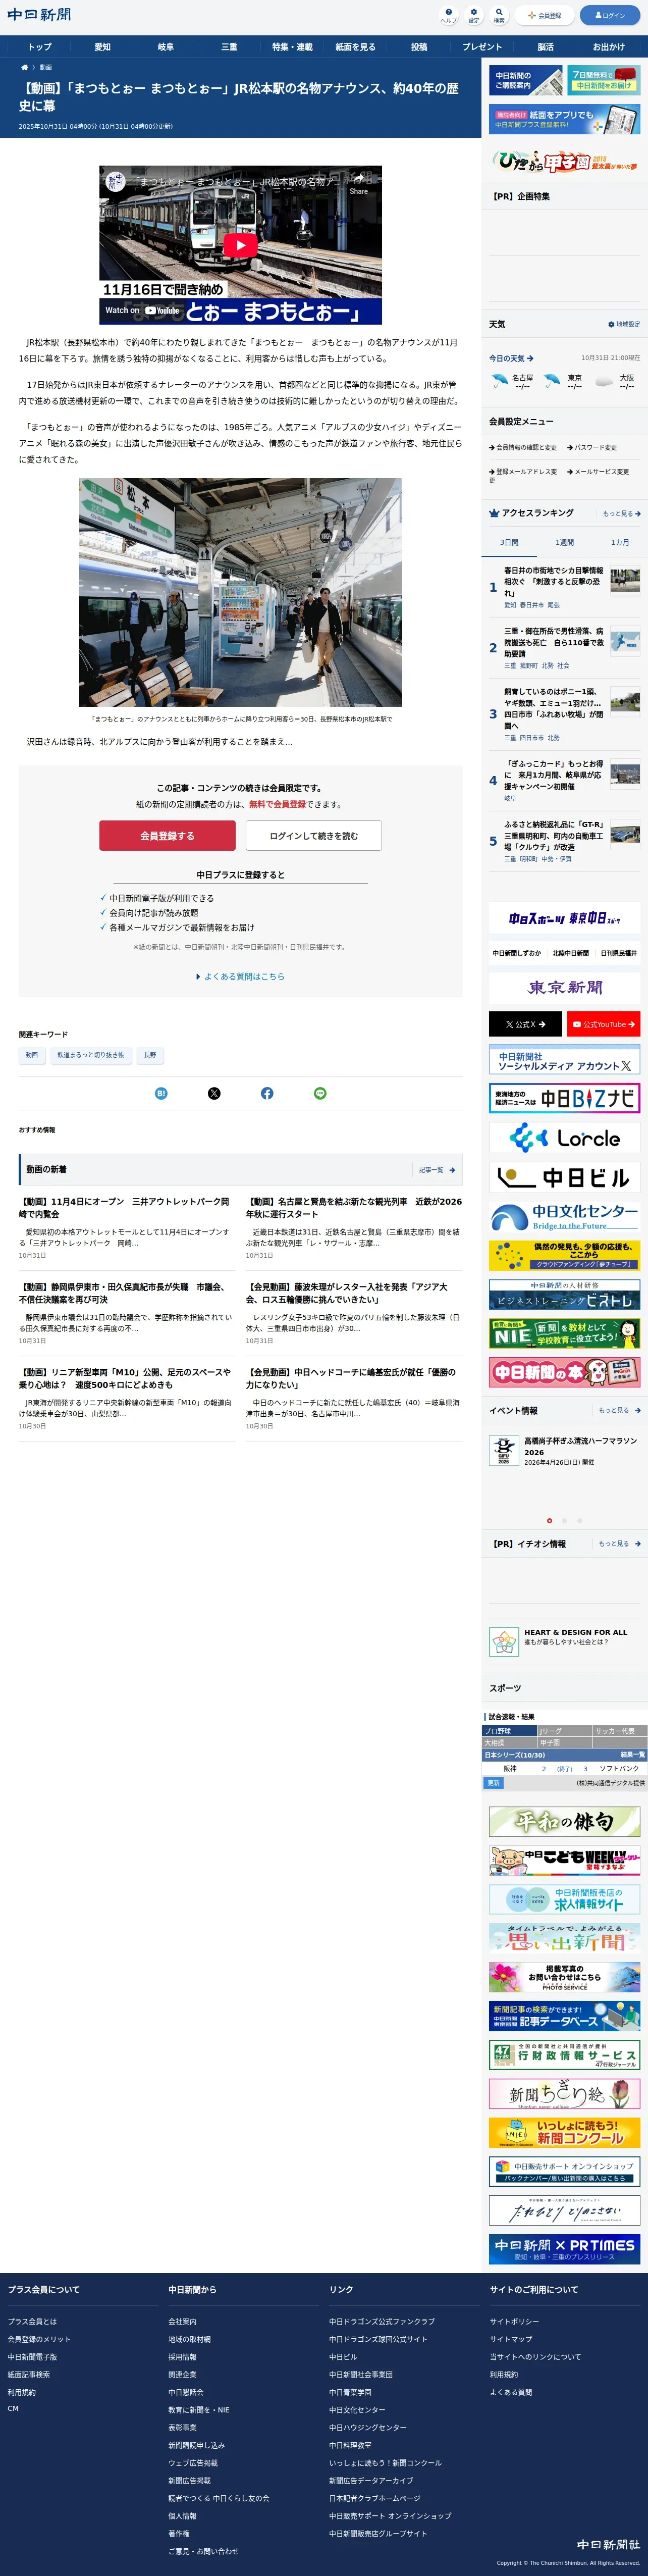Viewport: 648px width, 2576px height.
Task: Click Watch on YouTube link
Action: coord(143,310)
